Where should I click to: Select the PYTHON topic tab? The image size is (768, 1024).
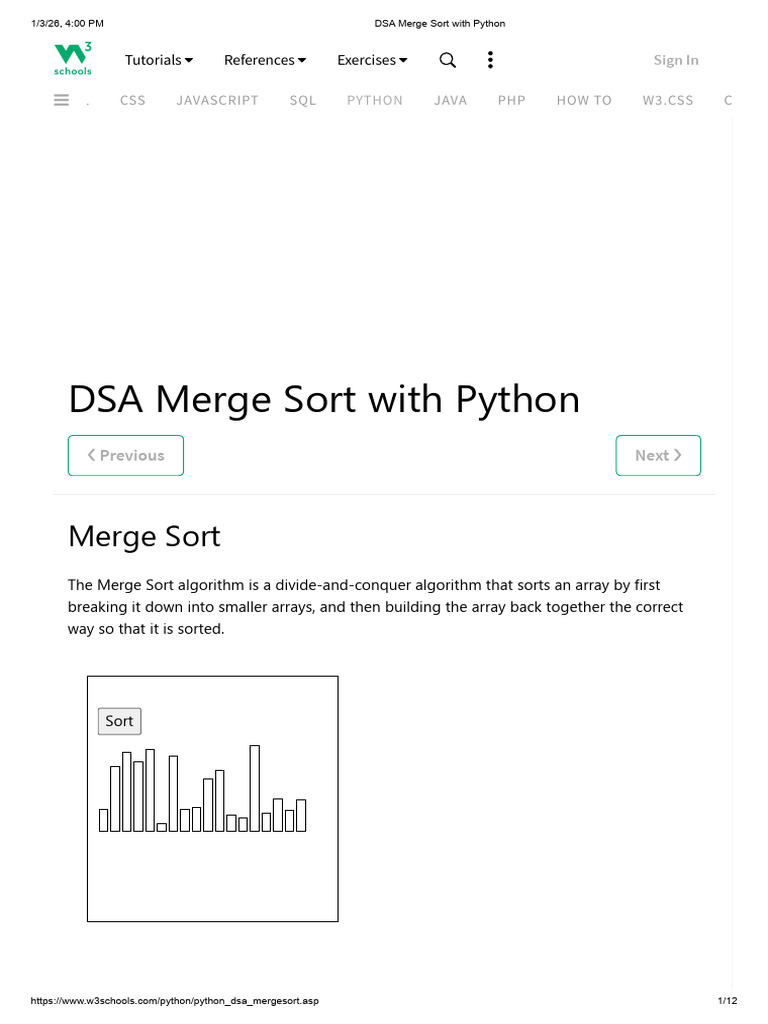[x=375, y=101]
